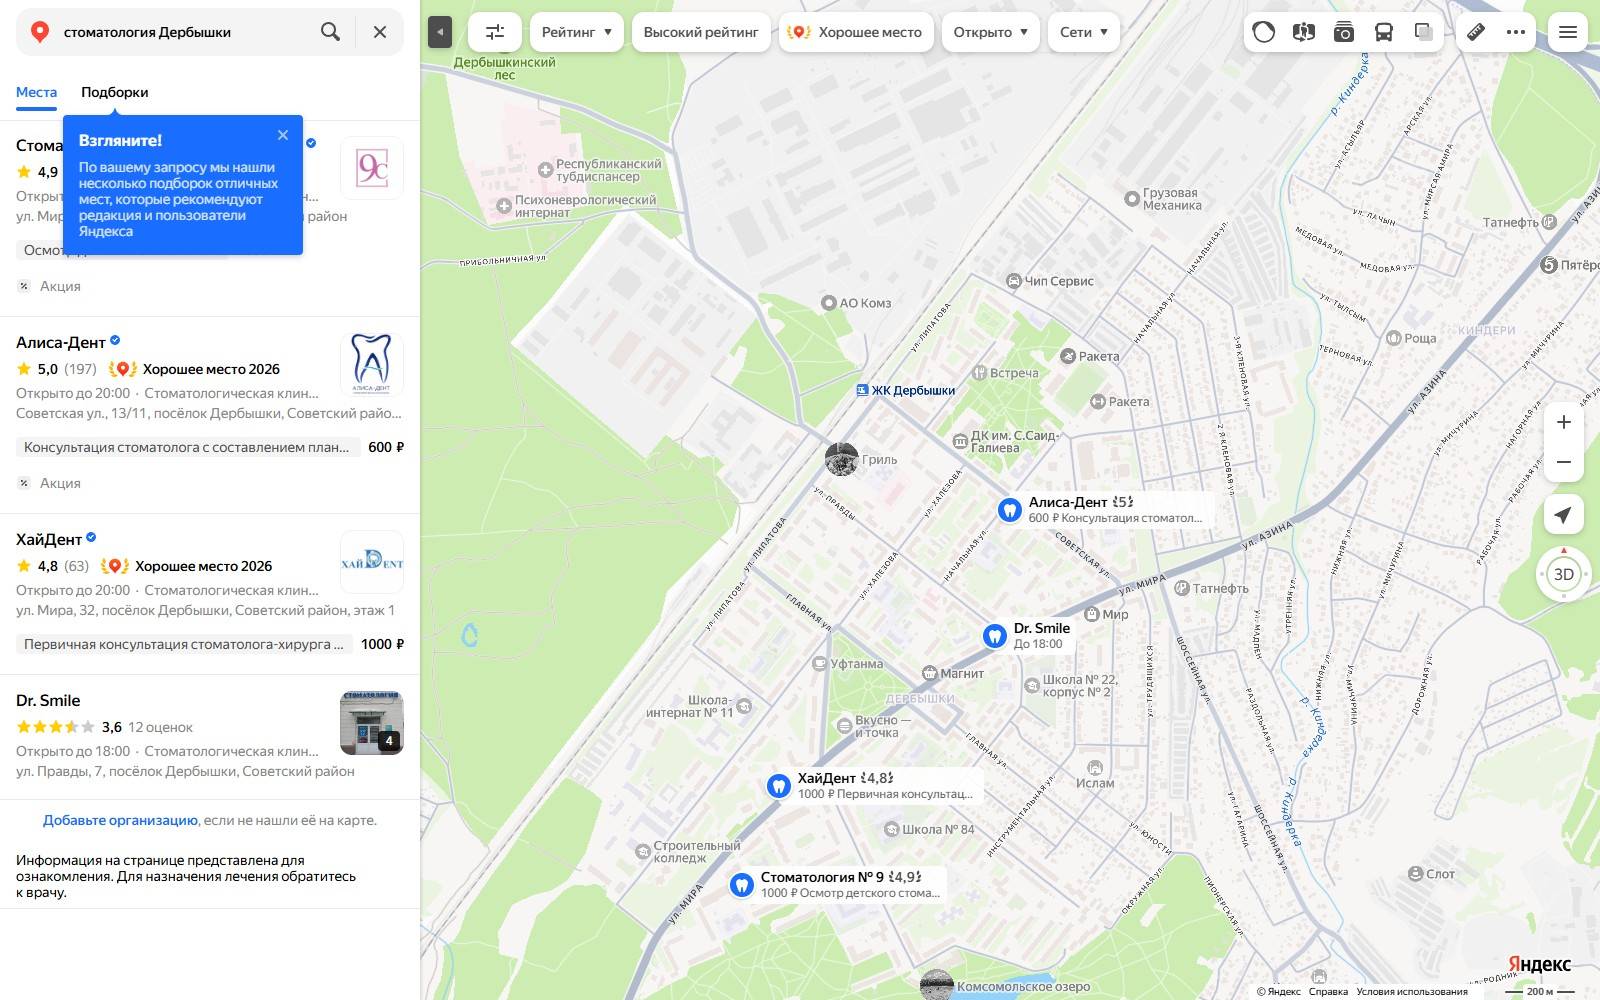Open the ХайДент listing title
Viewport: 1600px width, 1000px height.
coord(49,539)
